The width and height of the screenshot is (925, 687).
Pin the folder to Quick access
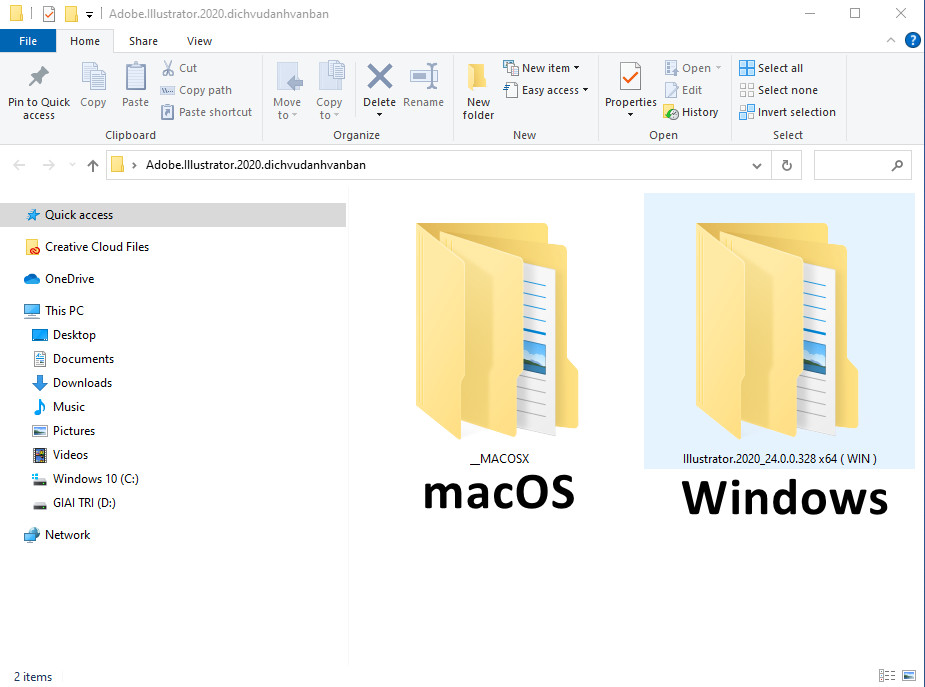(x=39, y=92)
